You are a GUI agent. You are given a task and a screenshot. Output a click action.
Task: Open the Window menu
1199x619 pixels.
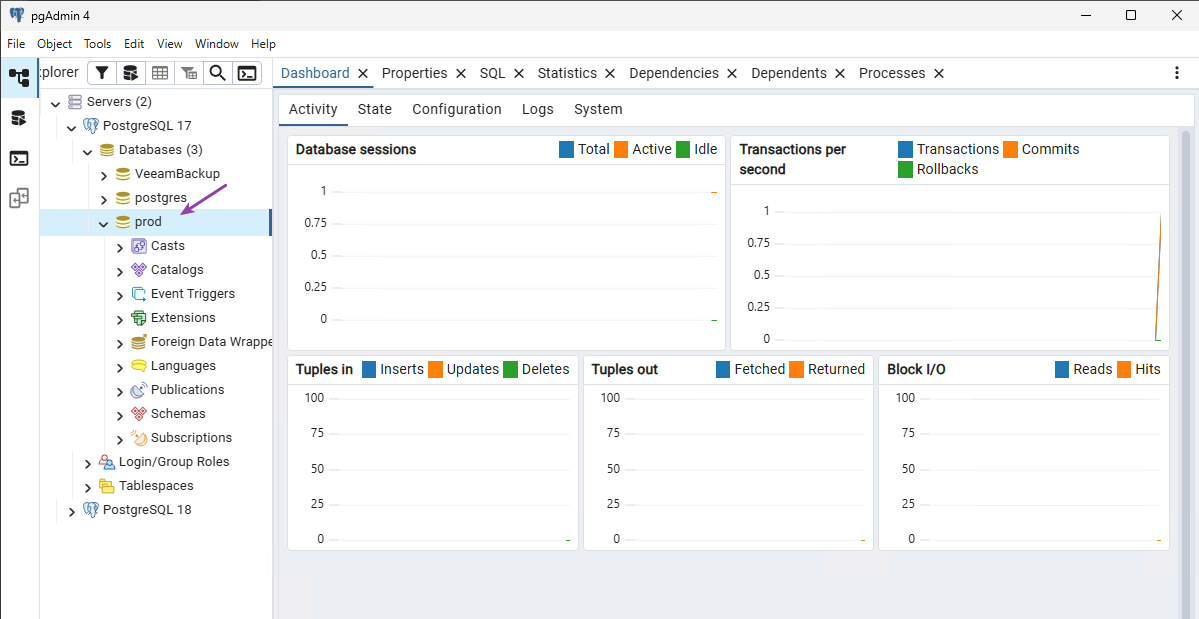coord(217,44)
